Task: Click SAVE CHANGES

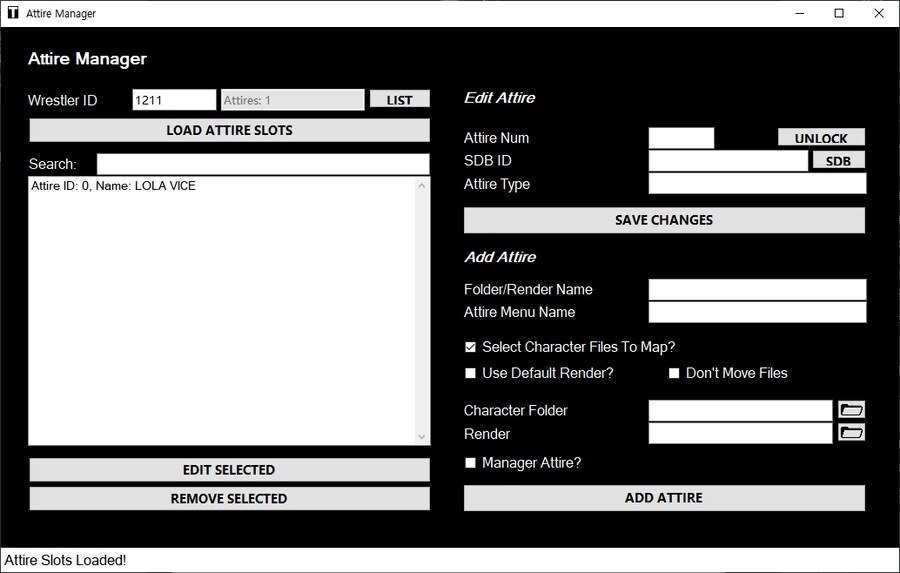Action: coord(664,220)
